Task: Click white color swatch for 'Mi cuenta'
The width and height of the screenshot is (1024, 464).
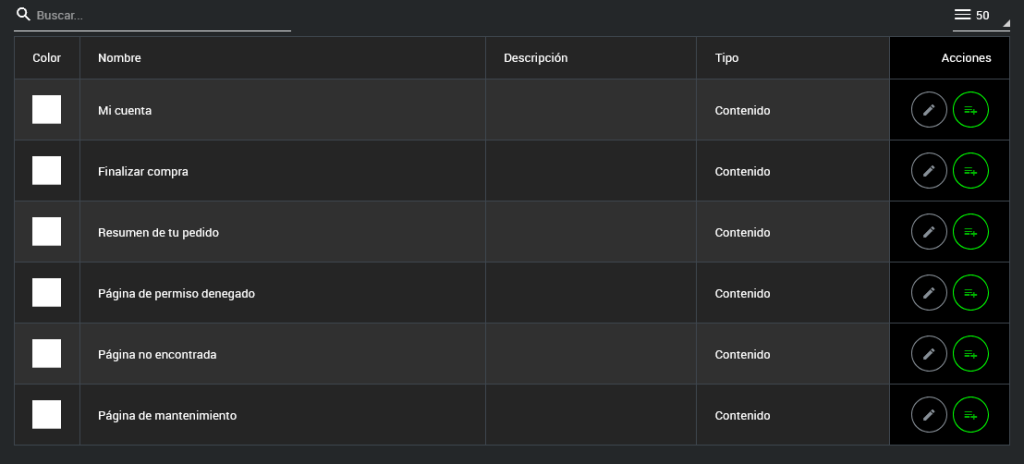Action: [x=47, y=110]
